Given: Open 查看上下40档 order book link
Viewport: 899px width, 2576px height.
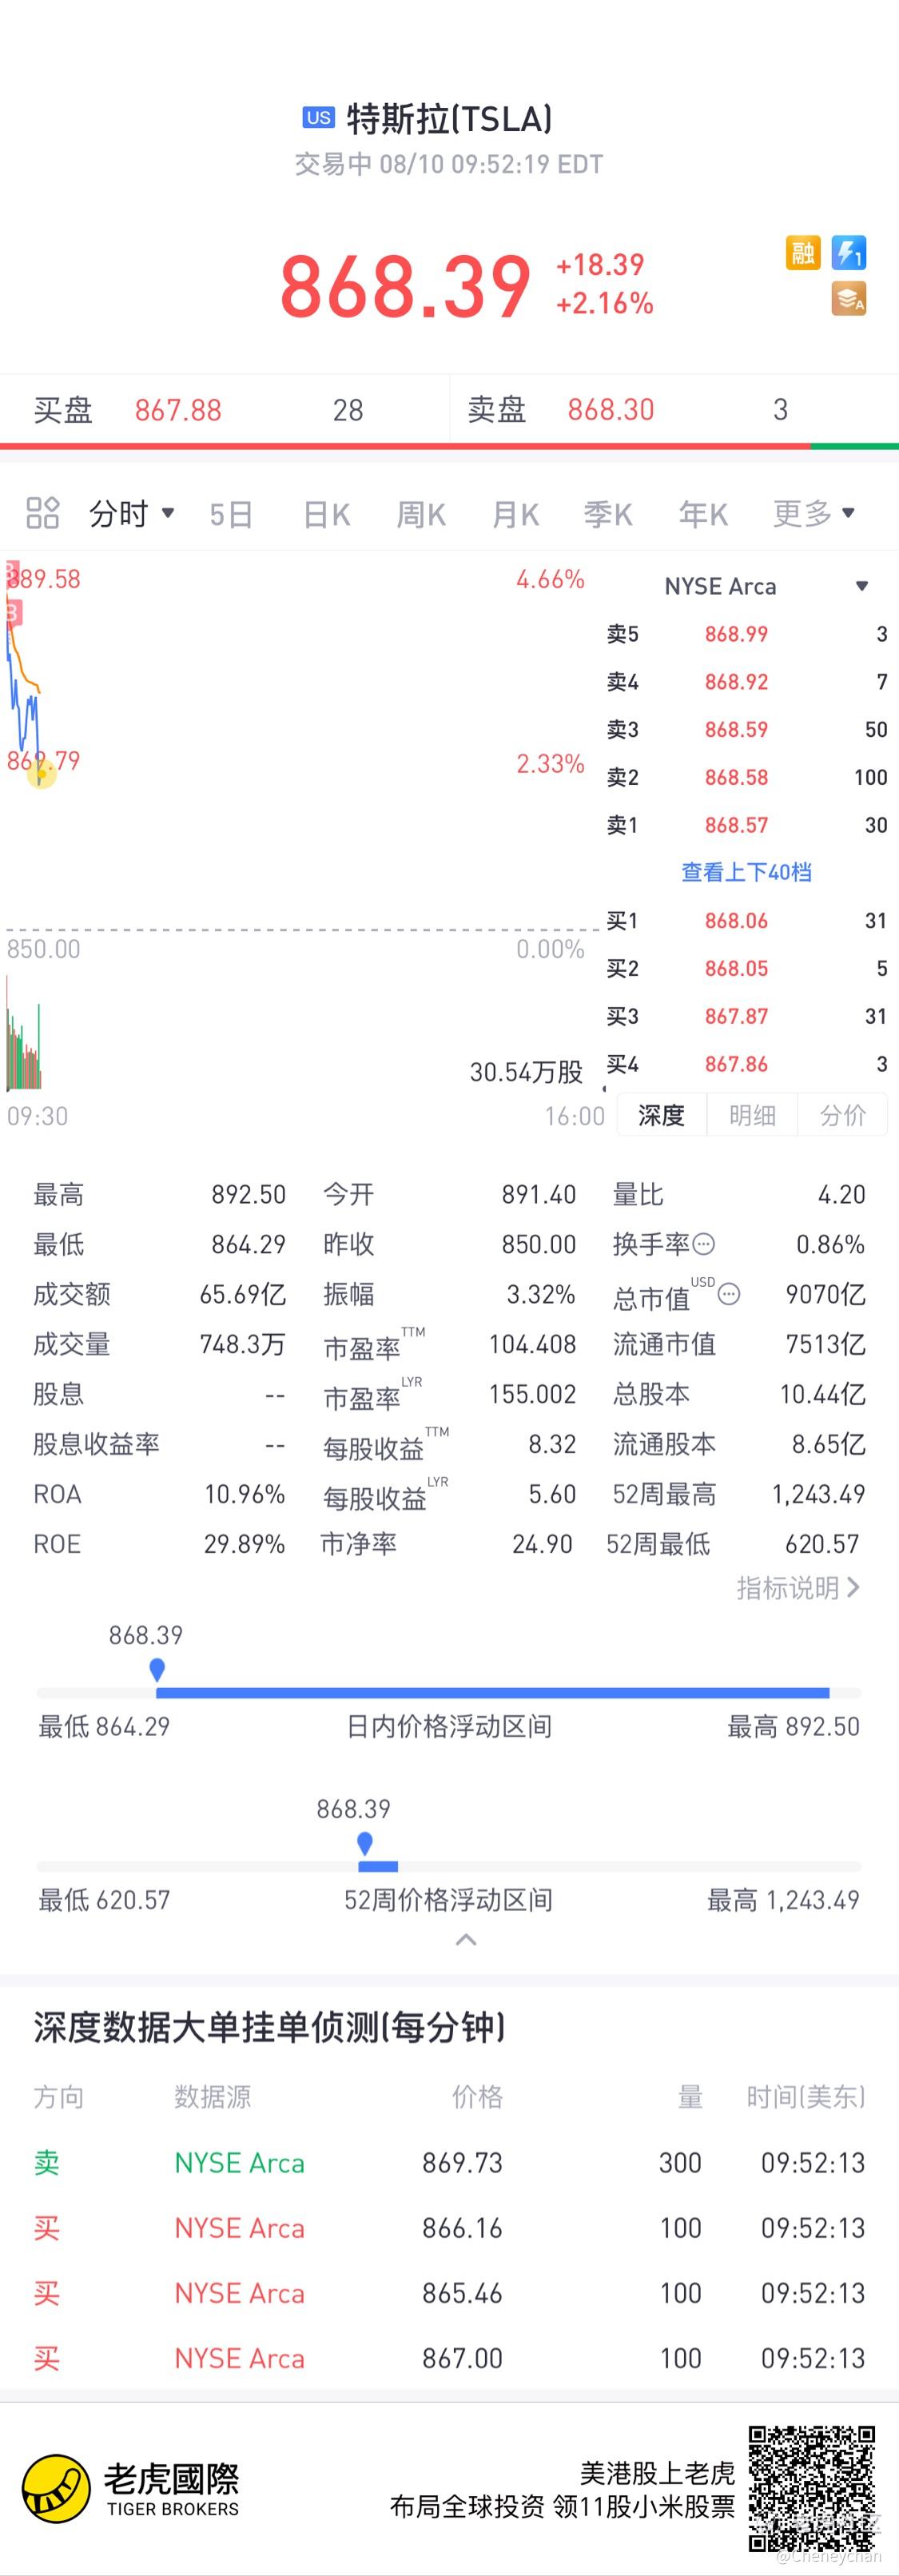Looking at the screenshot, I should tap(746, 872).
